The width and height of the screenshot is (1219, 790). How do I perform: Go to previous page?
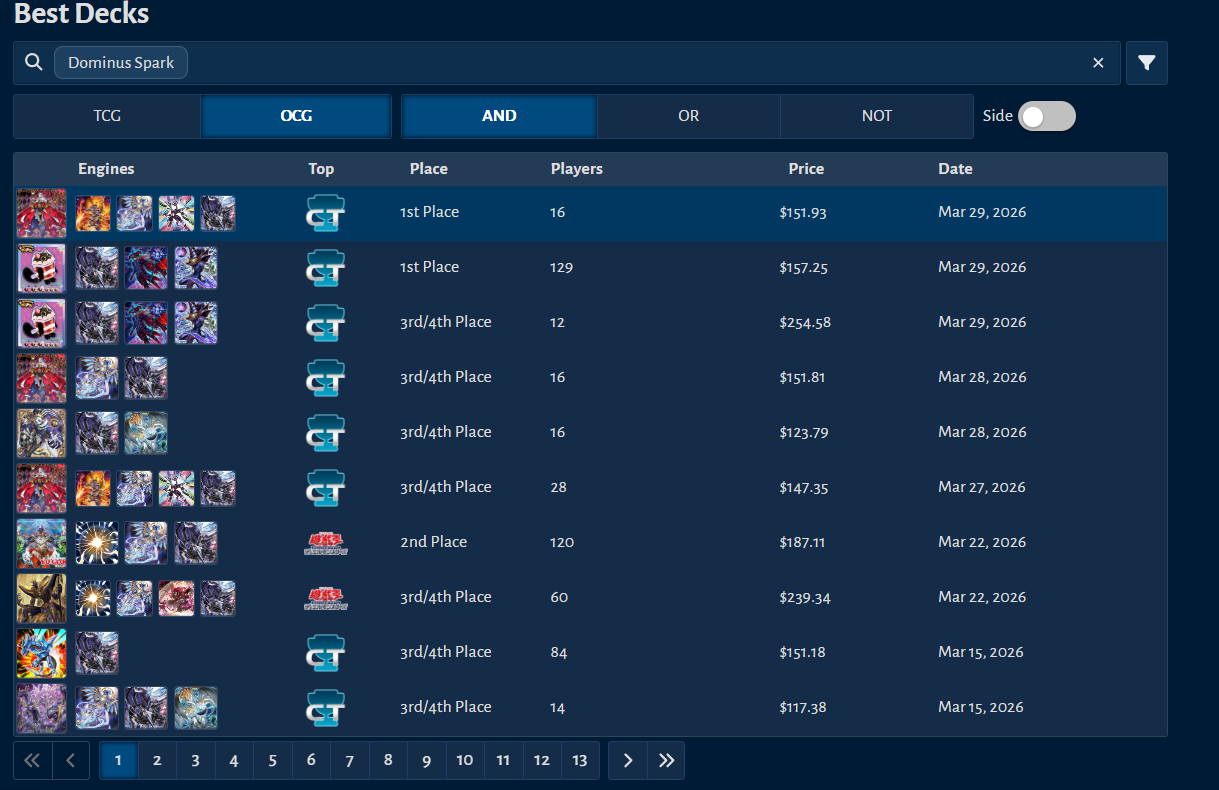coord(70,760)
